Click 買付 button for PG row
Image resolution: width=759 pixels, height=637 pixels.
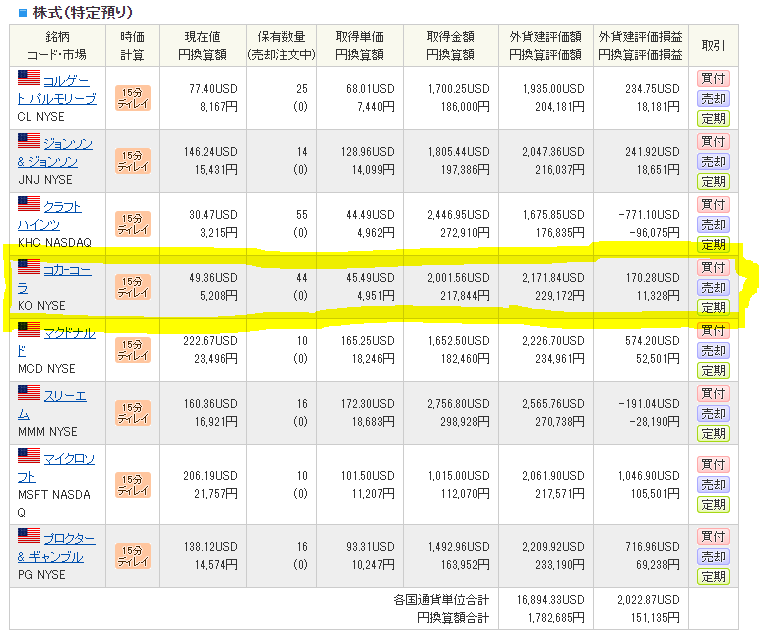713,536
